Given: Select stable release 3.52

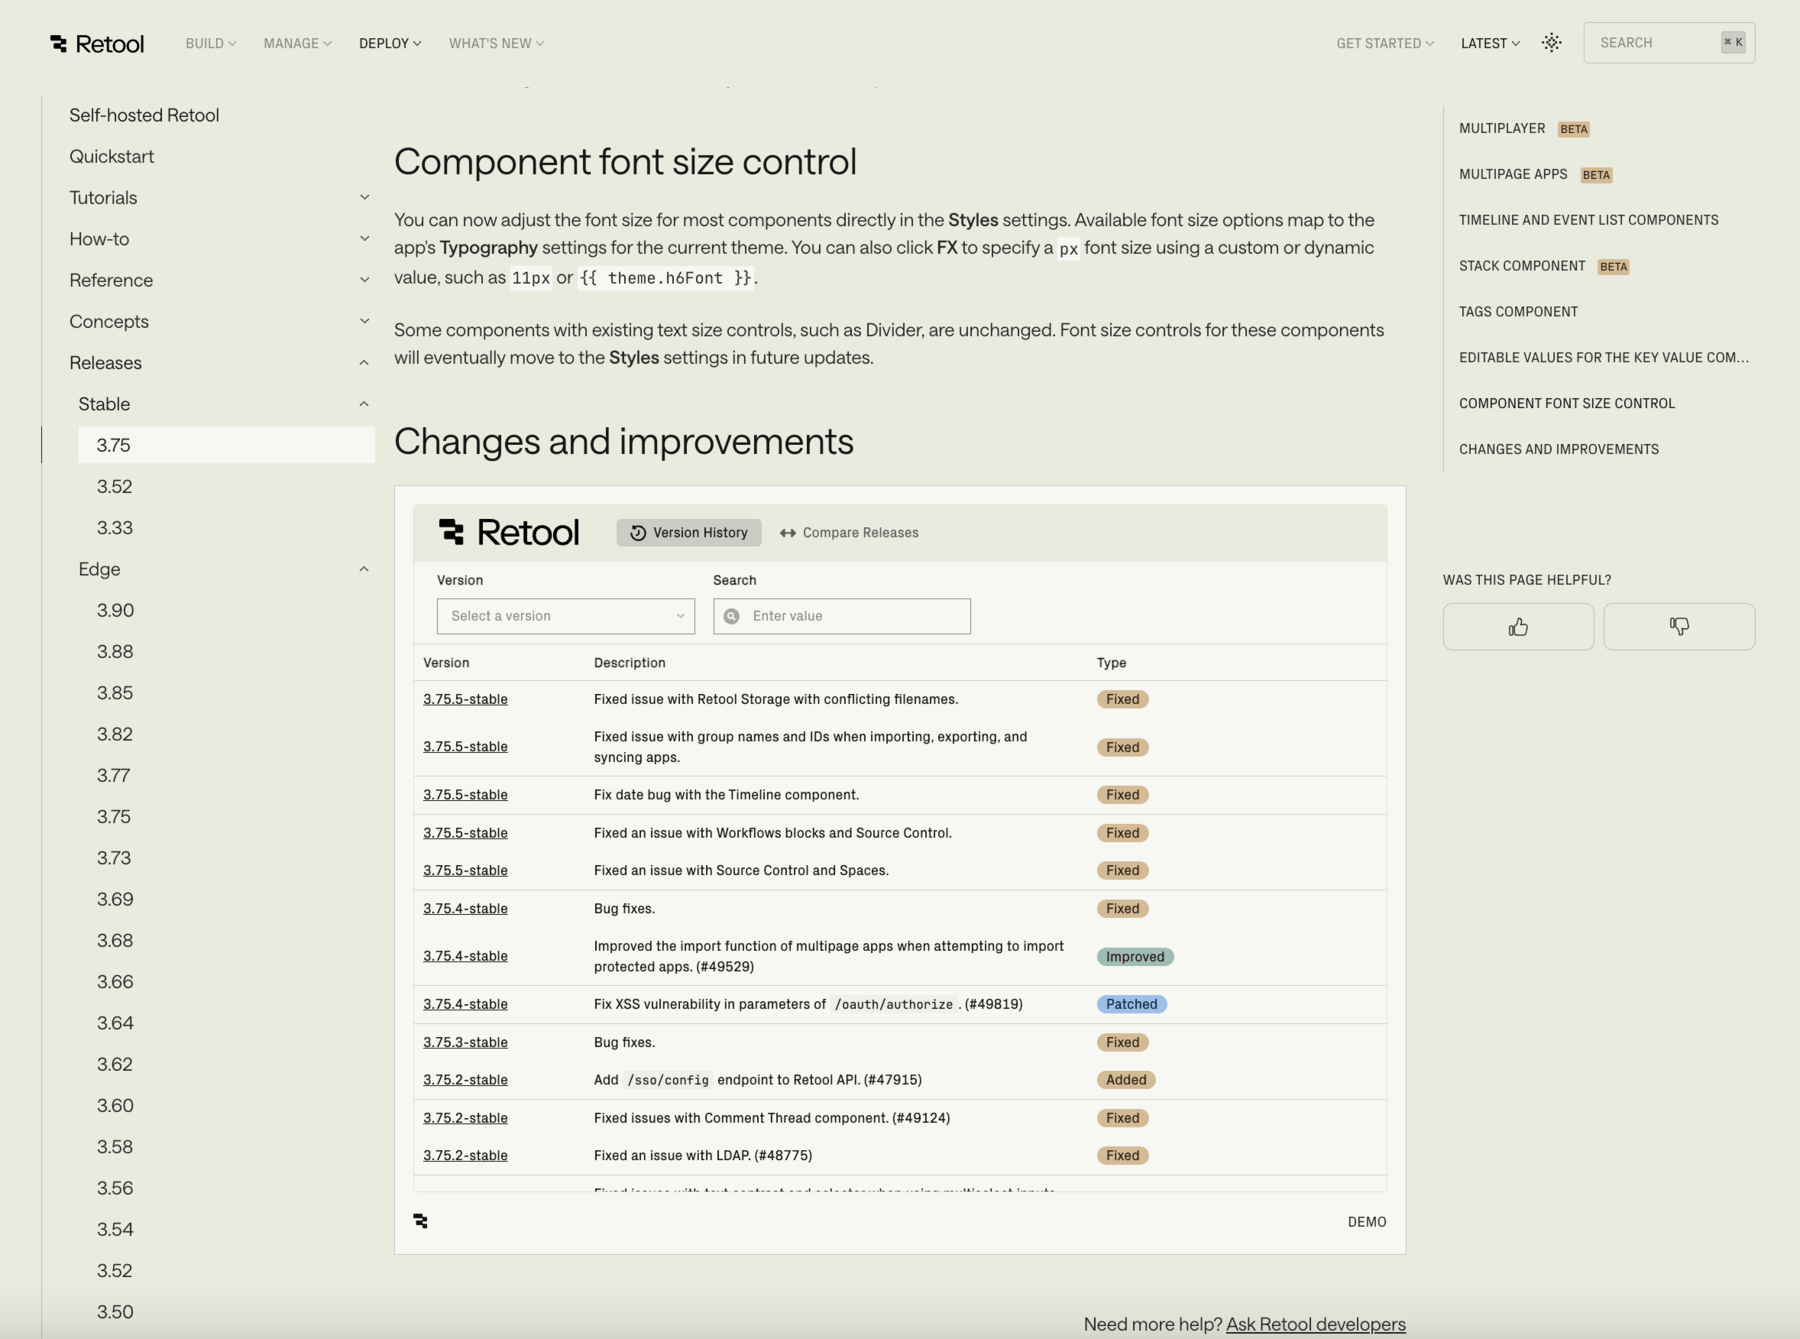Looking at the screenshot, I should (115, 486).
